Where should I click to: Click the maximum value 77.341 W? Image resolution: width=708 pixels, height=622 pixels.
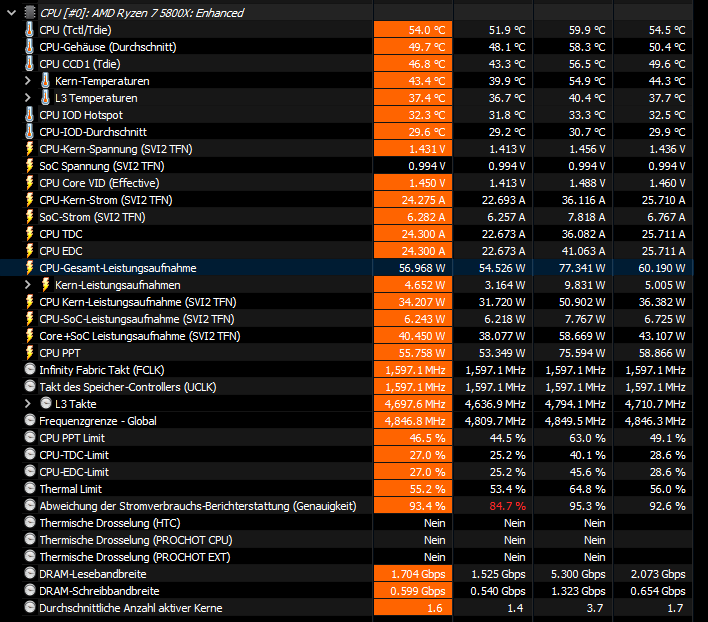[x=582, y=268]
